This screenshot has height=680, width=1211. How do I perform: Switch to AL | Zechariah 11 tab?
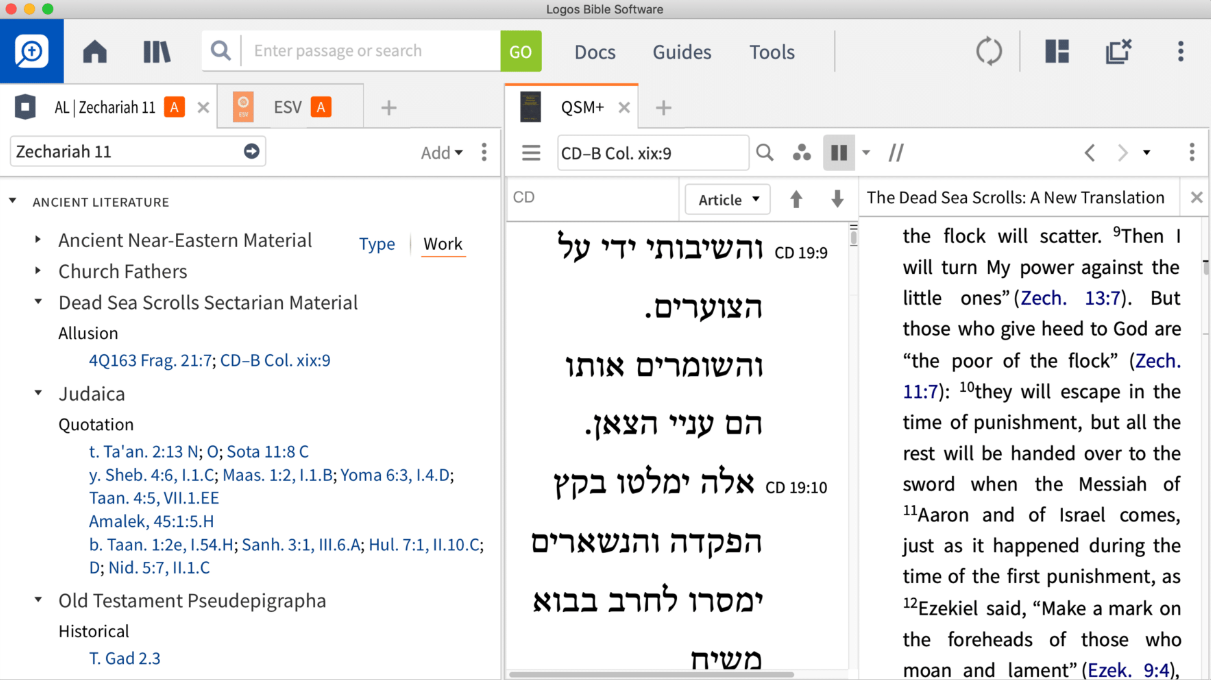(x=105, y=107)
